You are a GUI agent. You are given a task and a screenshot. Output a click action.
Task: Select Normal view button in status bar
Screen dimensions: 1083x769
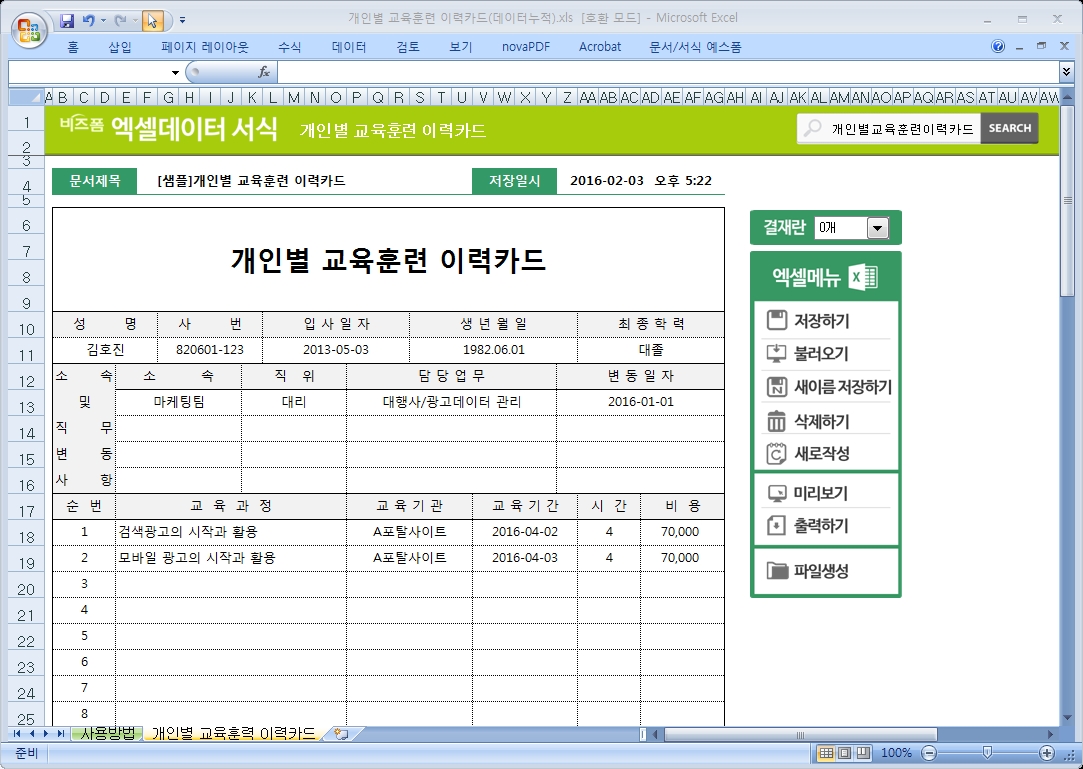click(x=826, y=753)
